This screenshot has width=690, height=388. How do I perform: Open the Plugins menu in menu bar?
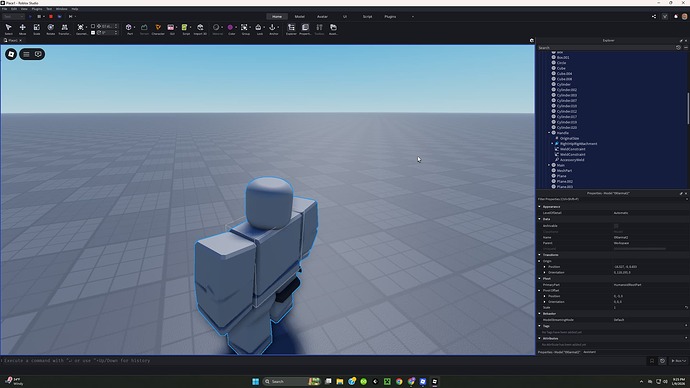(x=37, y=9)
